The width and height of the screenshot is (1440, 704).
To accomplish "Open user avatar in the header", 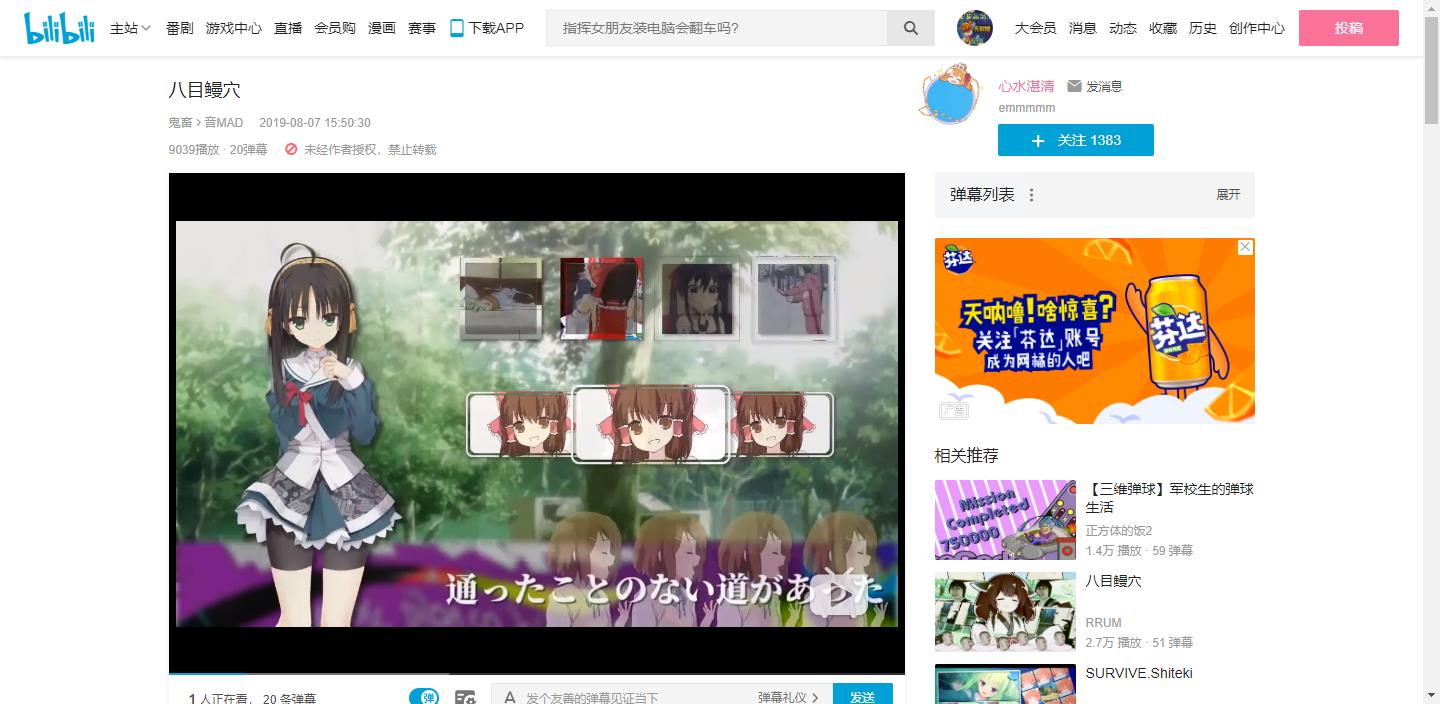I will (x=975, y=28).
